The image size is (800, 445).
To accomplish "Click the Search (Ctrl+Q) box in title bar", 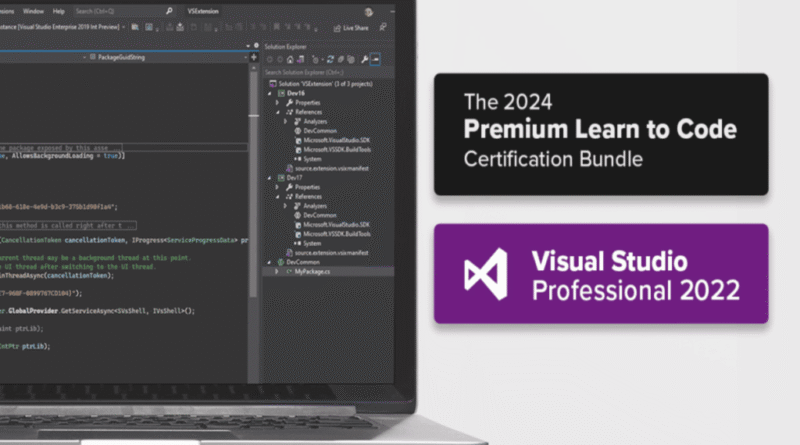I will click(x=124, y=11).
